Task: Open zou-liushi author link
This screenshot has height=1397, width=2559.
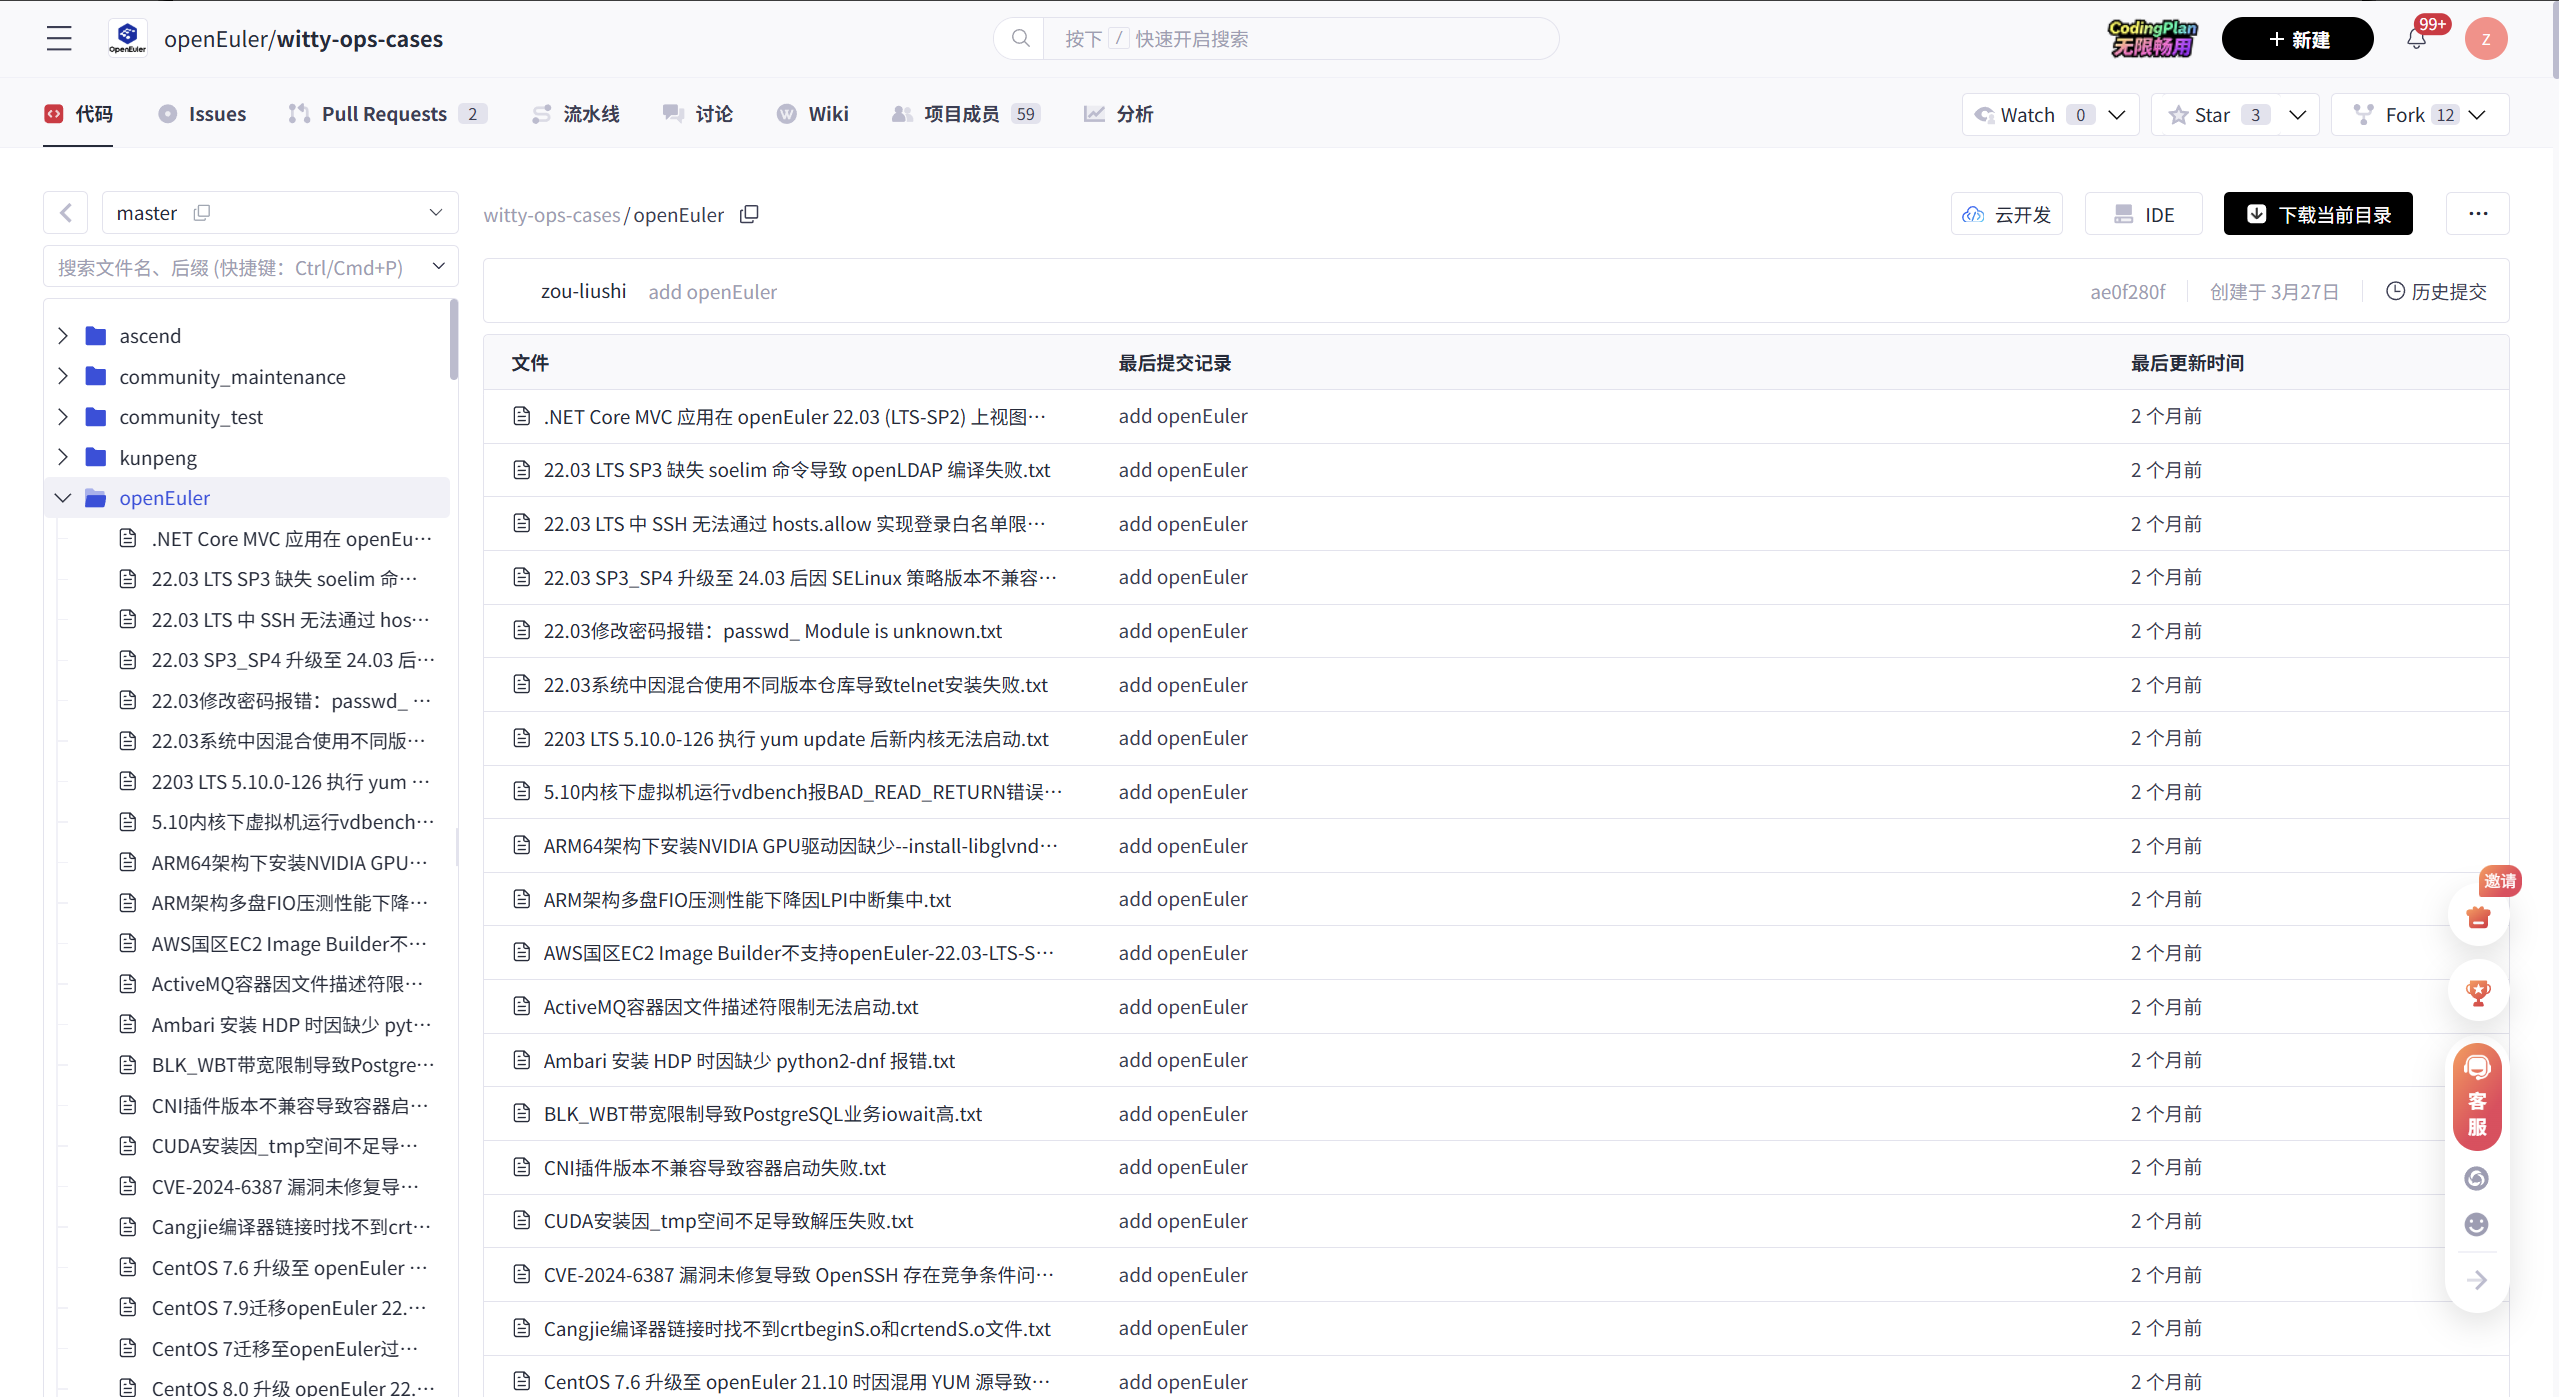Action: 584,291
